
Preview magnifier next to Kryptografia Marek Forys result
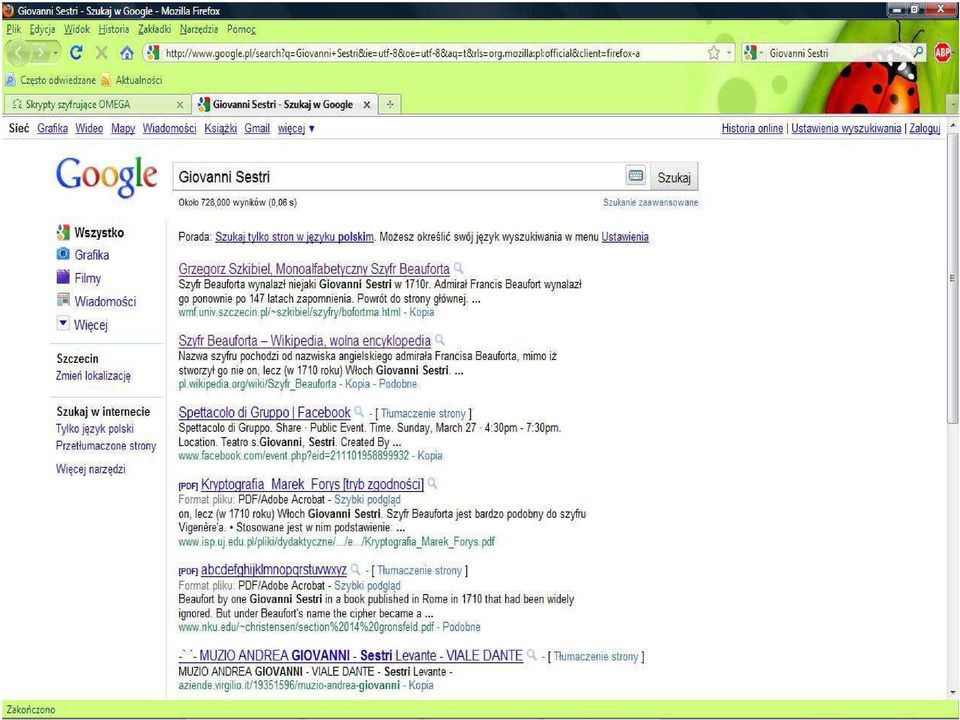(432, 484)
